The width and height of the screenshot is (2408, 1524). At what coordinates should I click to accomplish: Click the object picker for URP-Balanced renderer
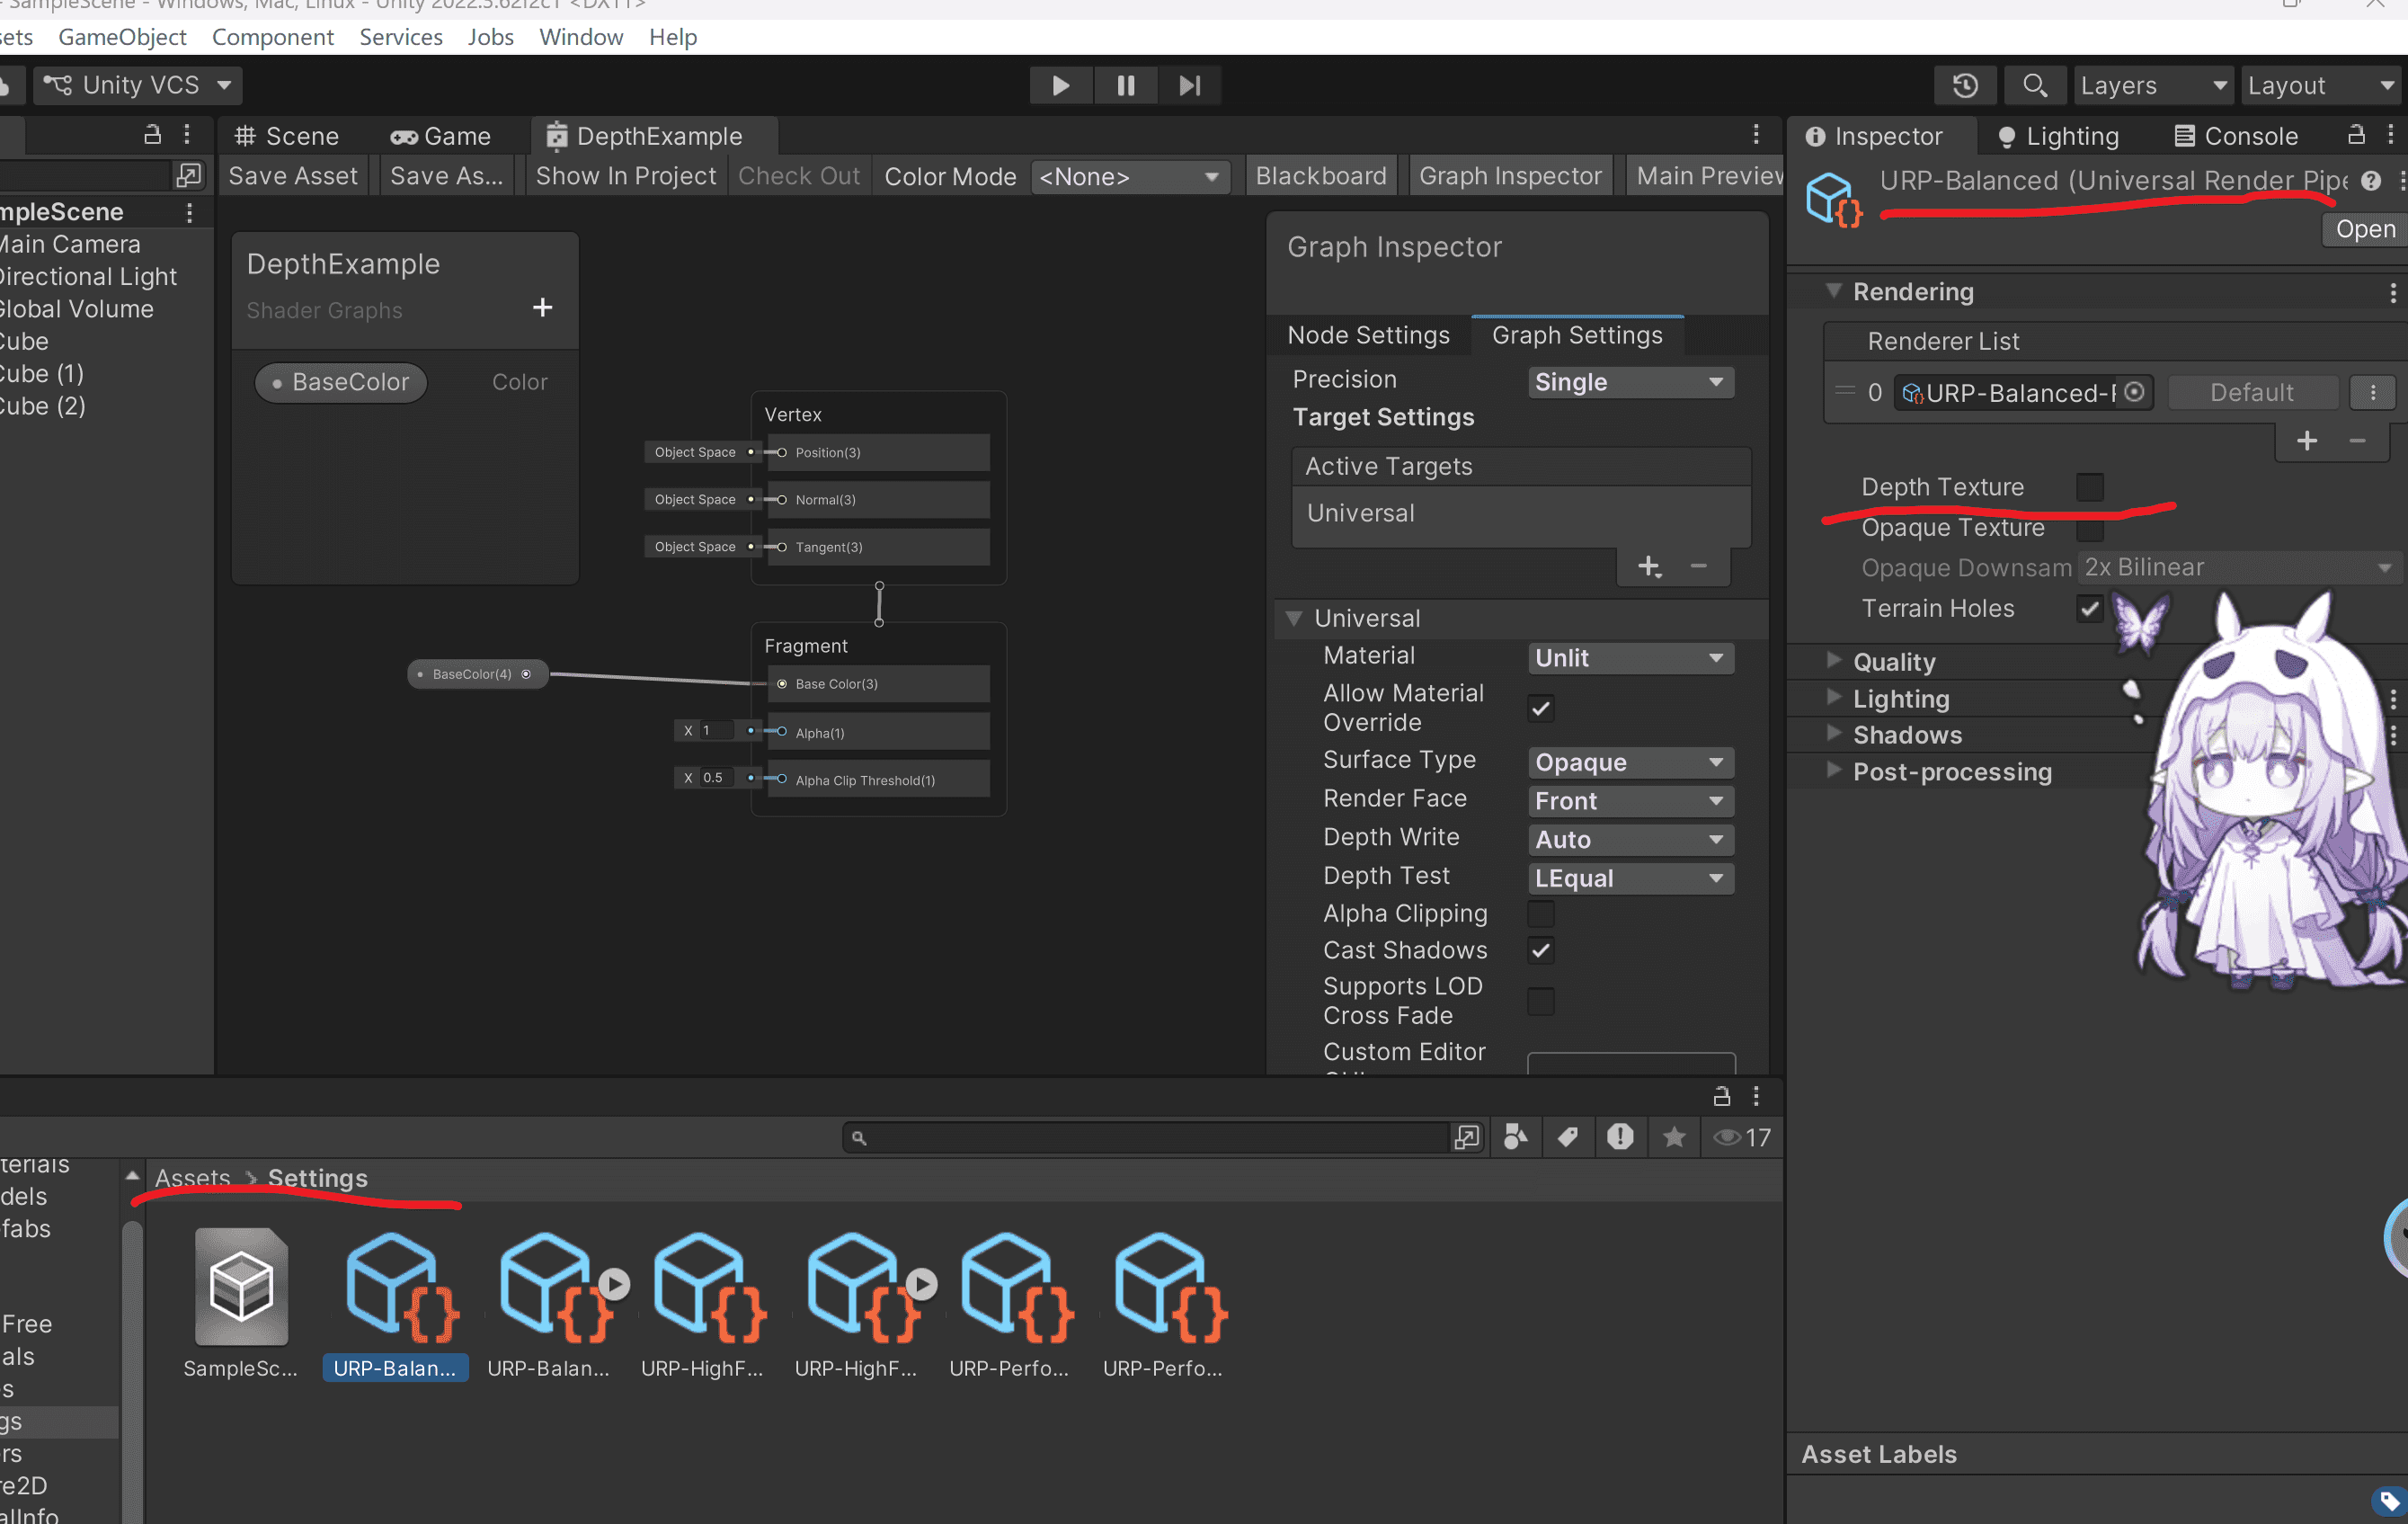coord(2133,392)
